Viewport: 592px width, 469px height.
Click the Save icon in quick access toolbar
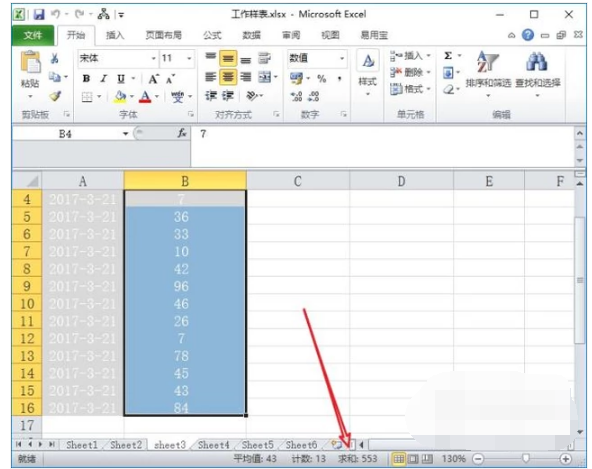click(x=39, y=15)
